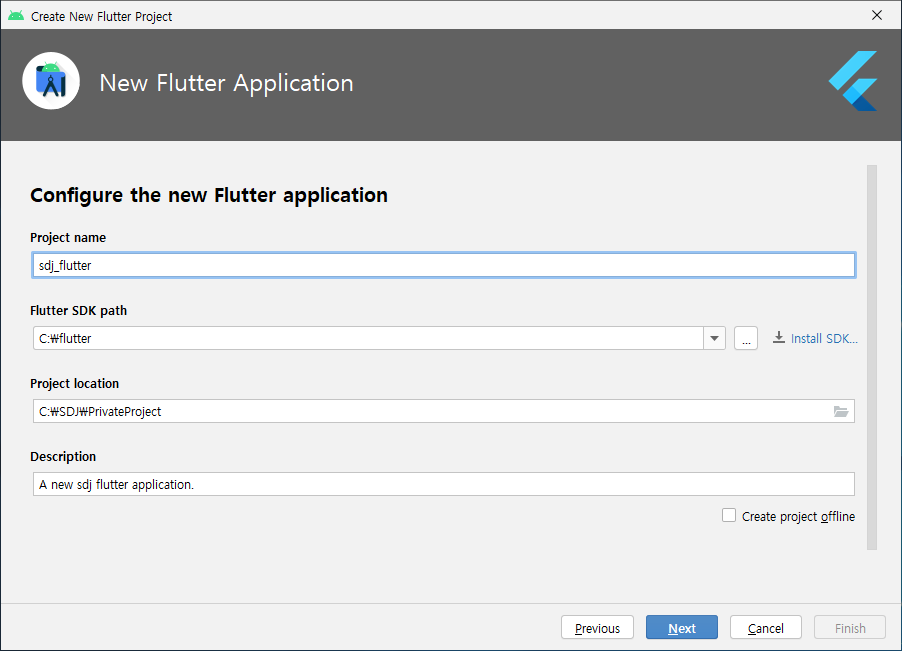Viewport: 902px width, 651px height.
Task: Click the Install SDK link
Action: [x=824, y=339]
